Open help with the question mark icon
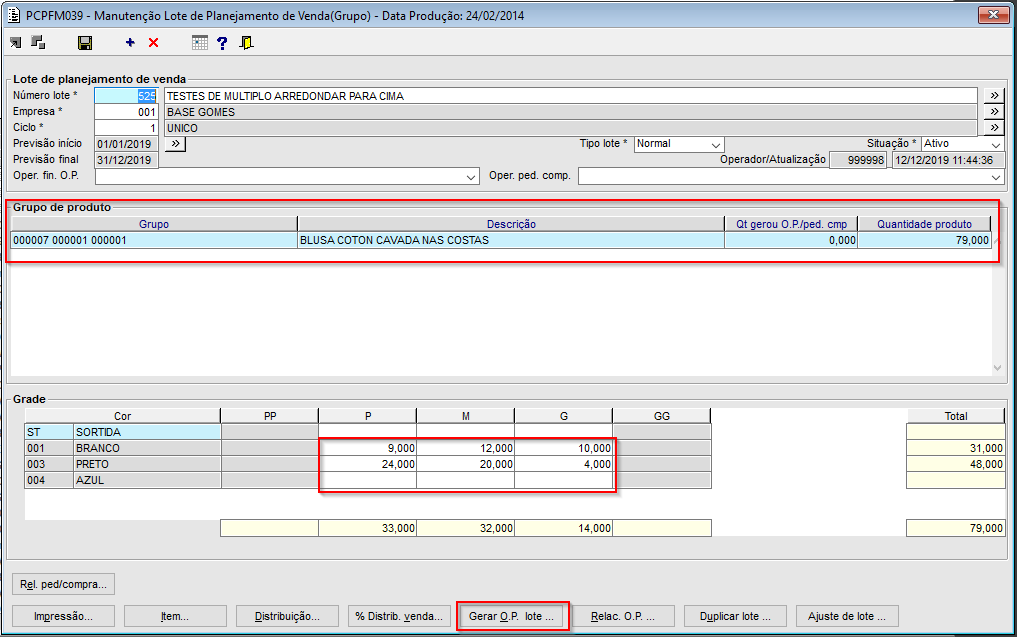This screenshot has height=637, width=1017. tap(222, 43)
